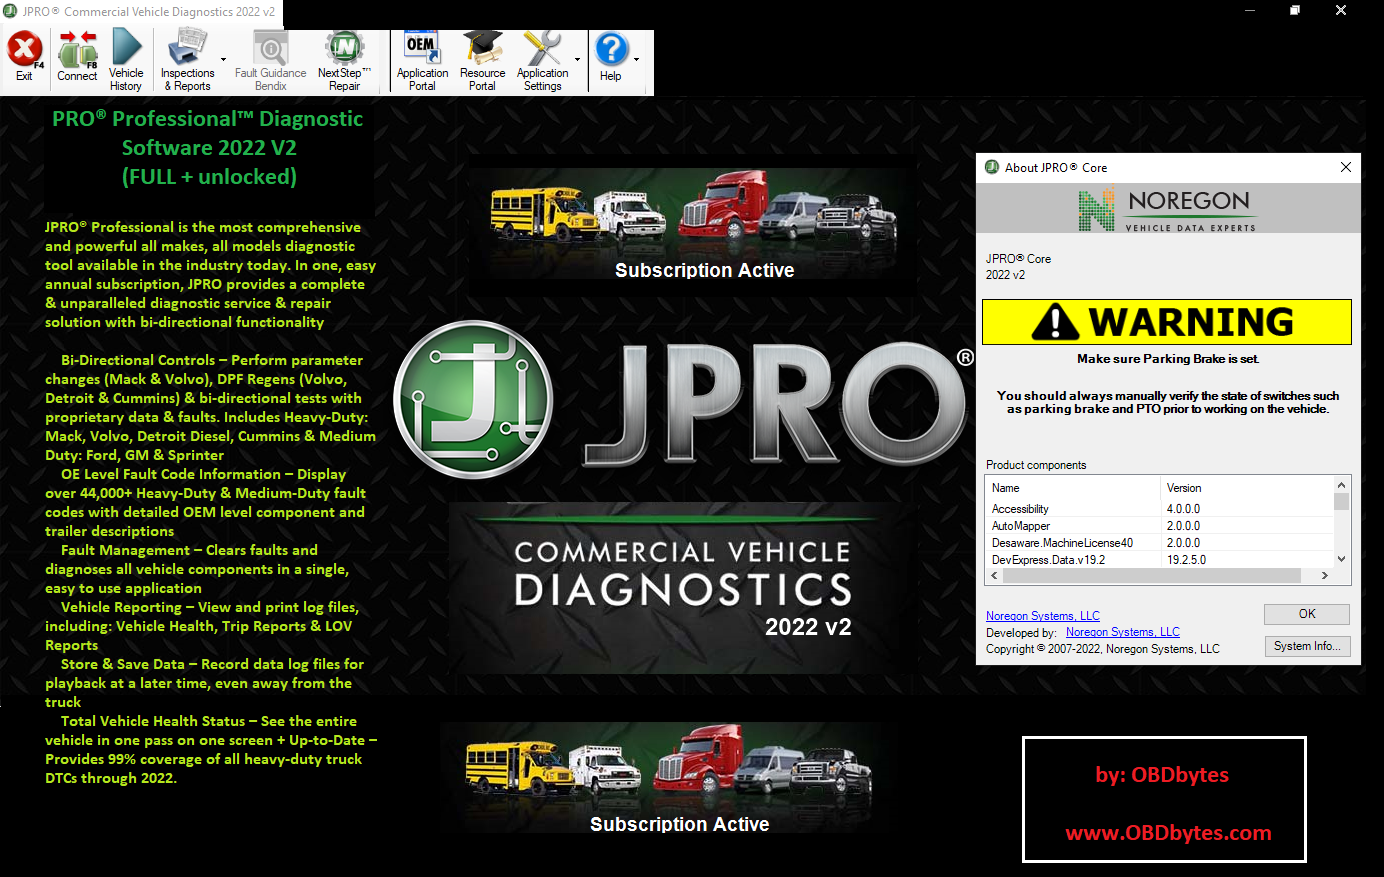Open Inspections & Reports
Image resolution: width=1384 pixels, height=877 pixels.
click(187, 50)
